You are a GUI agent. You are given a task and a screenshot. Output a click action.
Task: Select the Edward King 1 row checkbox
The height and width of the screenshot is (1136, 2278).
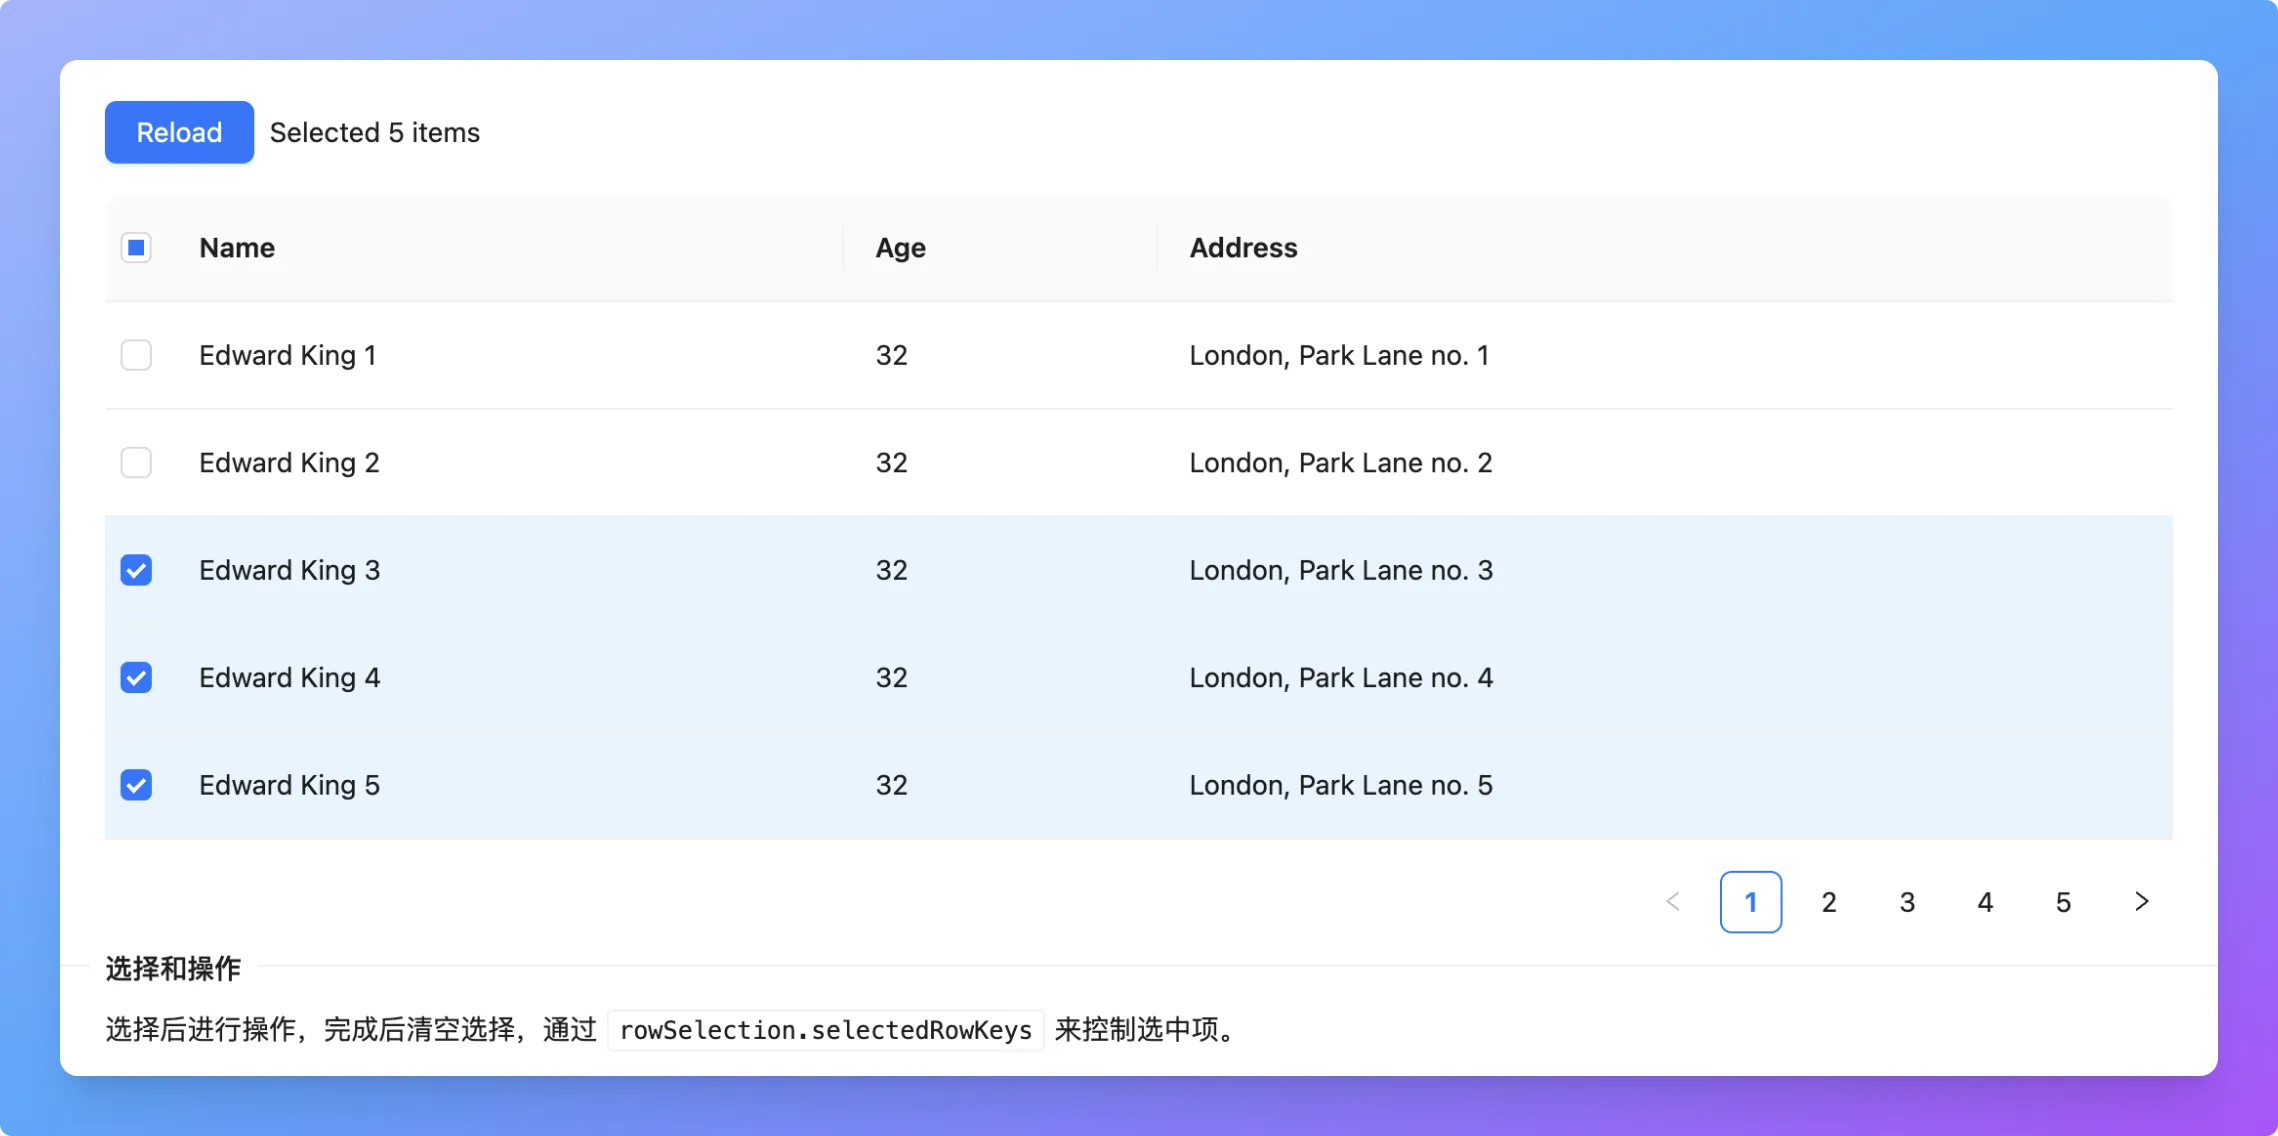point(136,355)
